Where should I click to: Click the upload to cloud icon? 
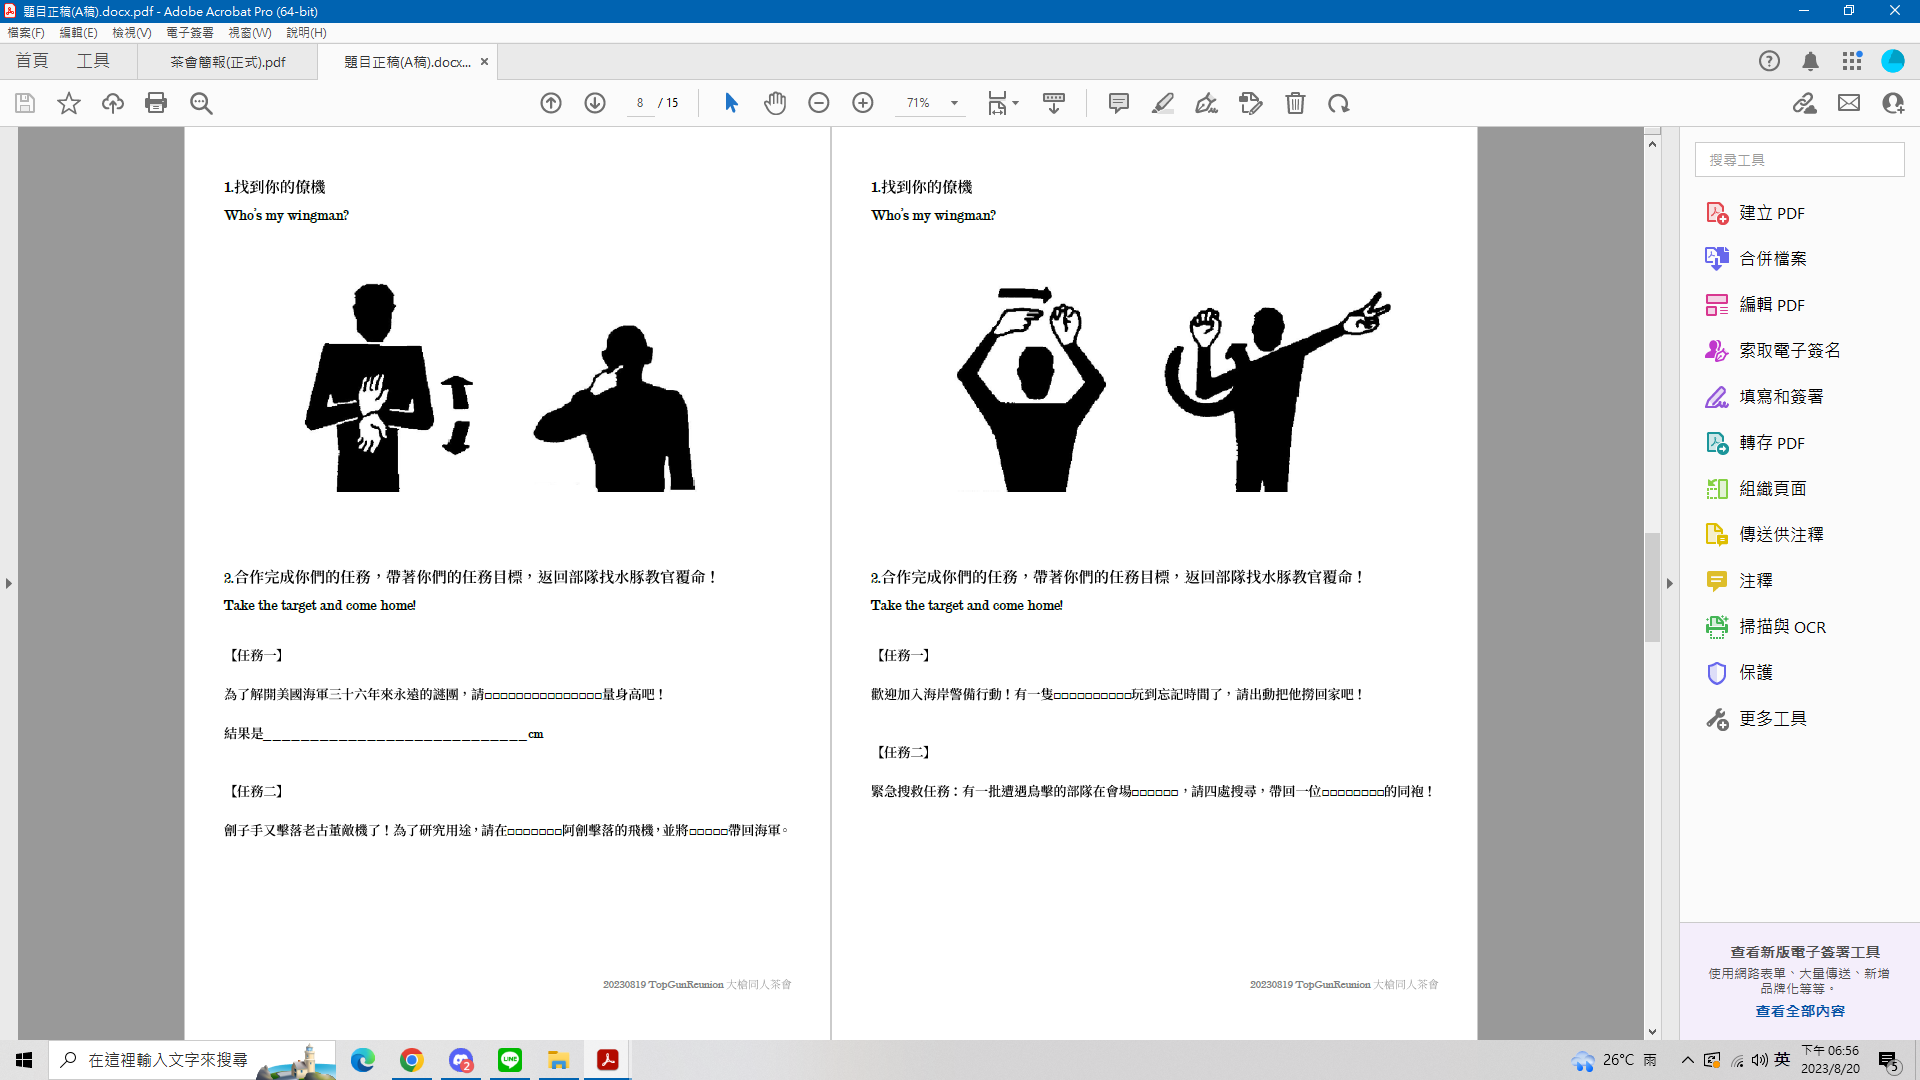pyautogui.click(x=113, y=103)
